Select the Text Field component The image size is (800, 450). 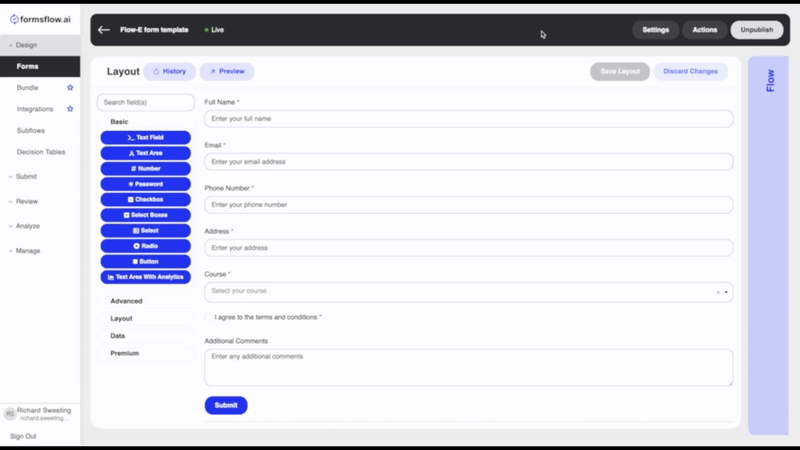145,137
